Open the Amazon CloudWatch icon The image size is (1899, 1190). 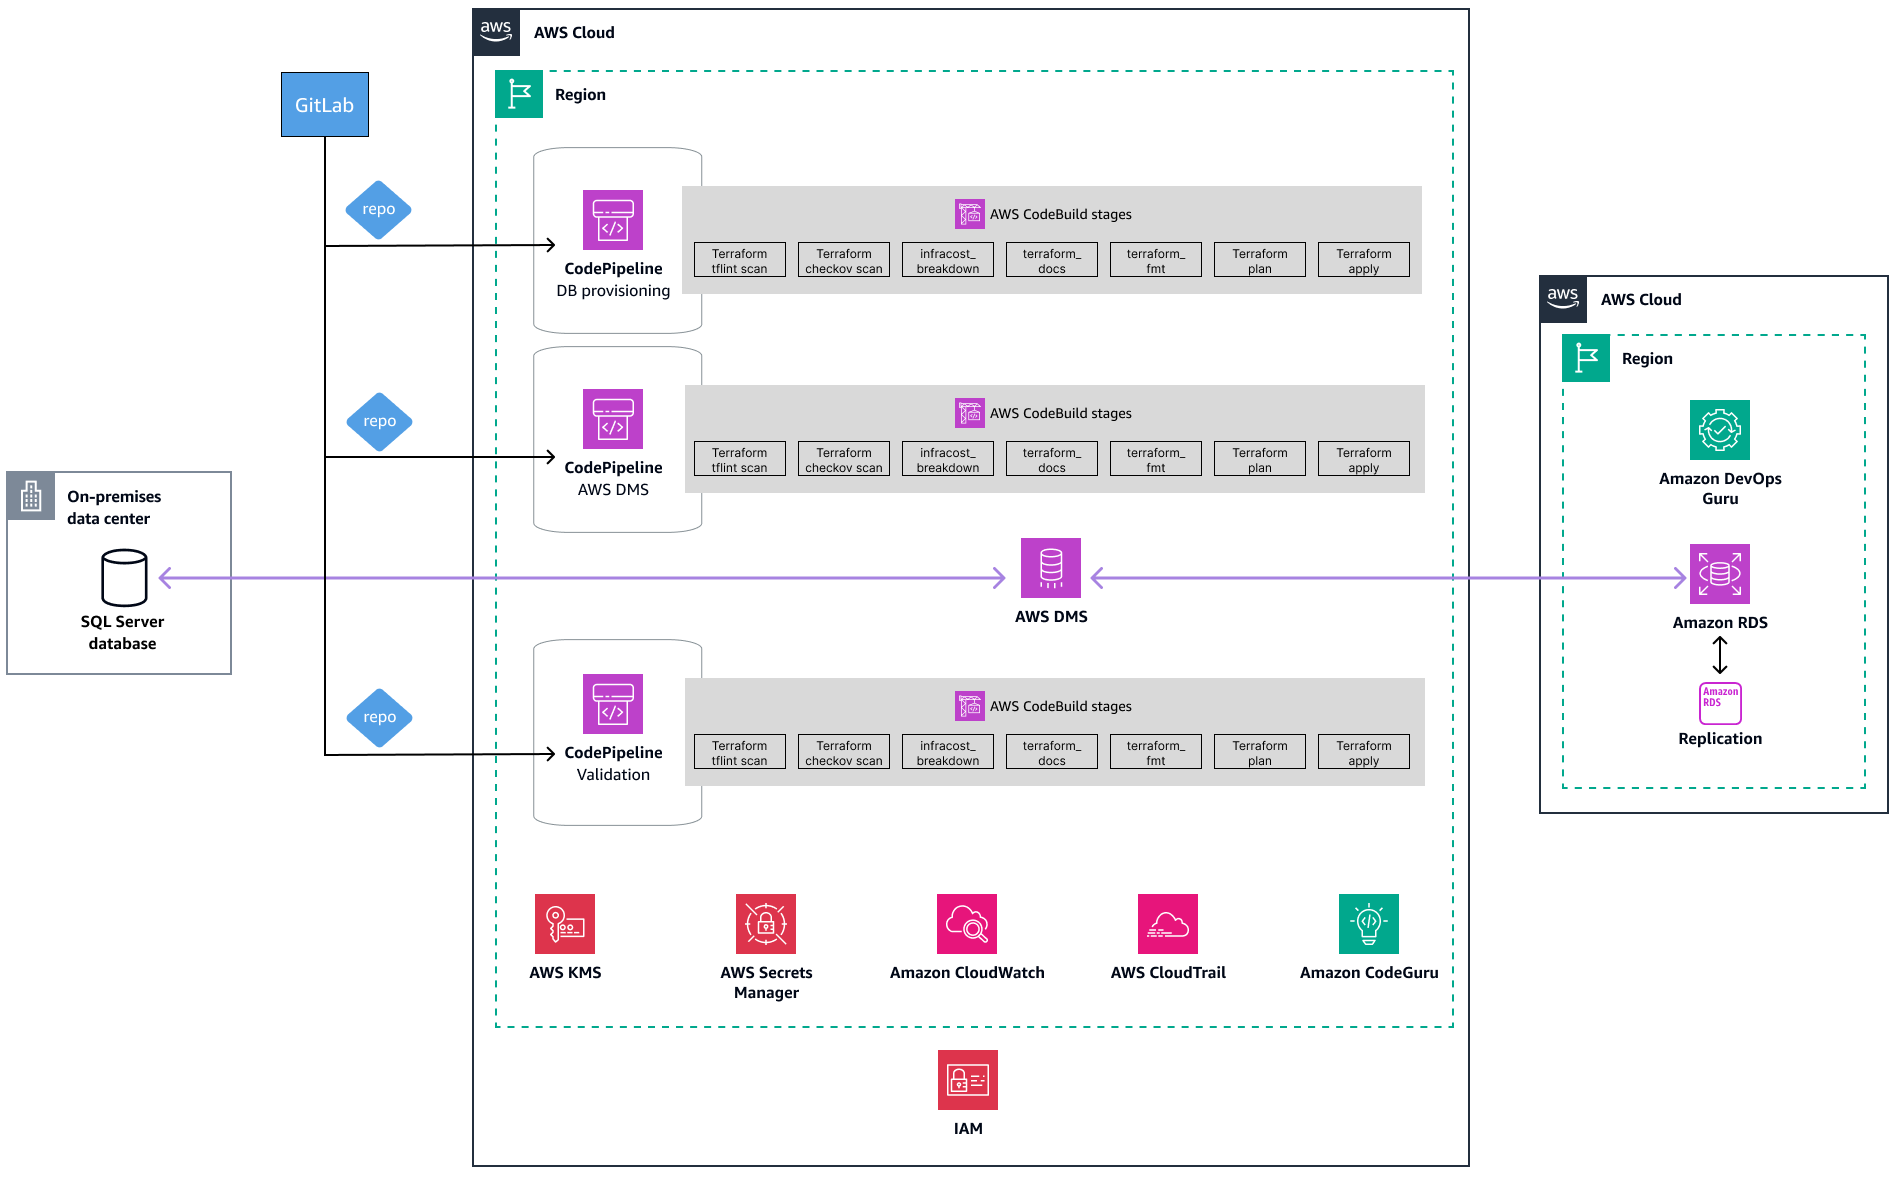(966, 923)
